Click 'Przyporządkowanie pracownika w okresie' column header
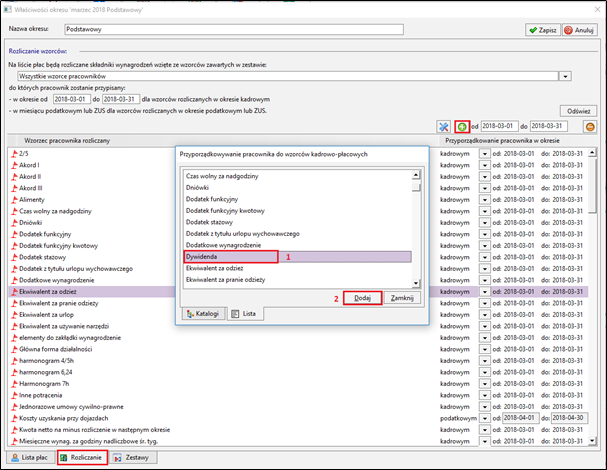Image resolution: width=607 pixels, height=470 pixels. click(x=502, y=141)
